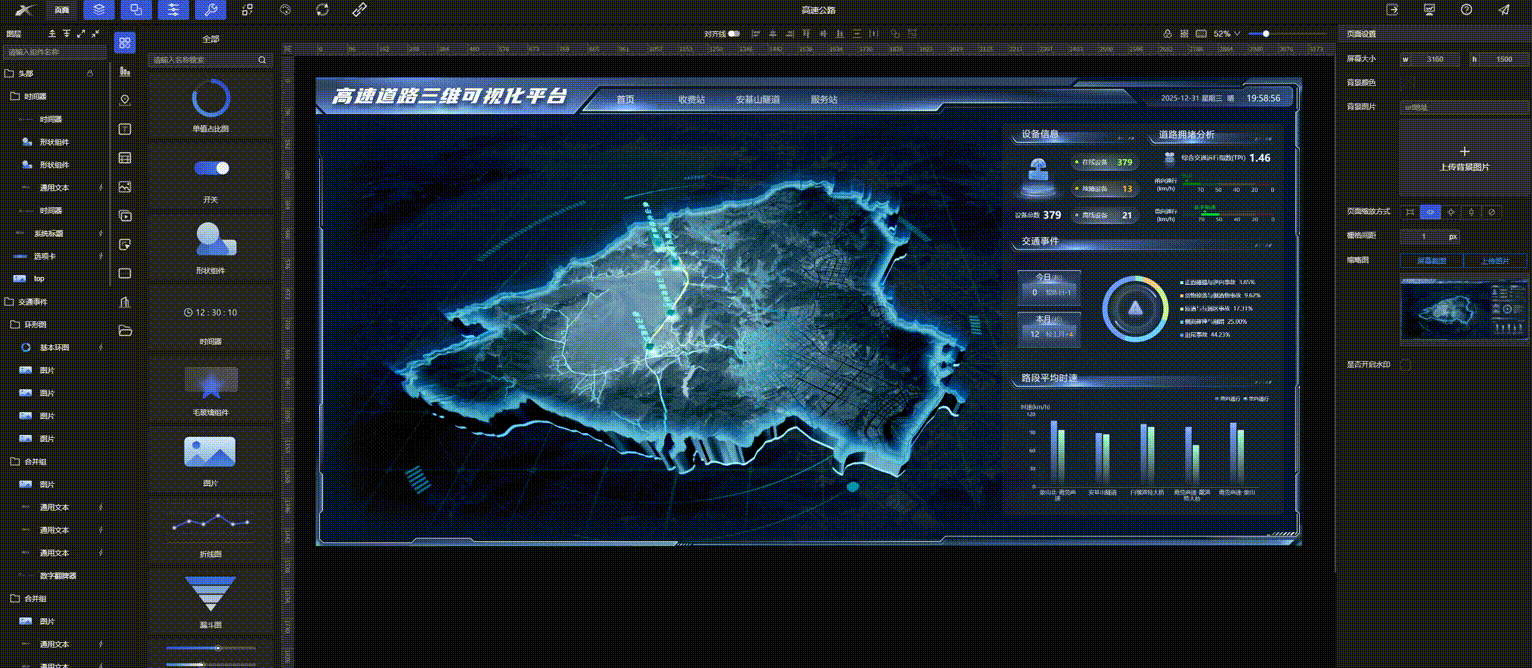Select the folder category icon
This screenshot has width=1532, height=668.
coord(125,330)
